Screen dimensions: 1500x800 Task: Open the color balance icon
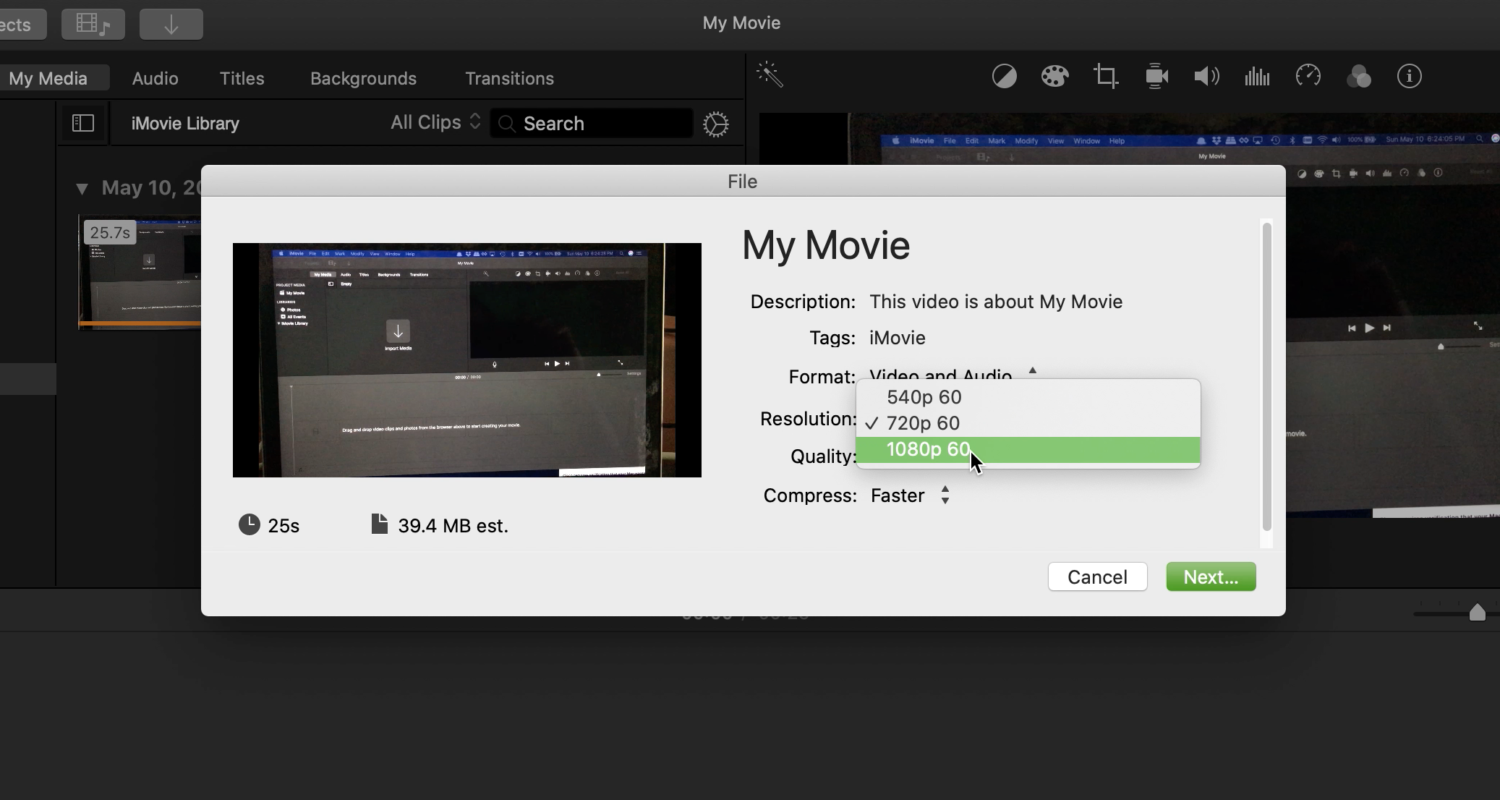(1004, 76)
